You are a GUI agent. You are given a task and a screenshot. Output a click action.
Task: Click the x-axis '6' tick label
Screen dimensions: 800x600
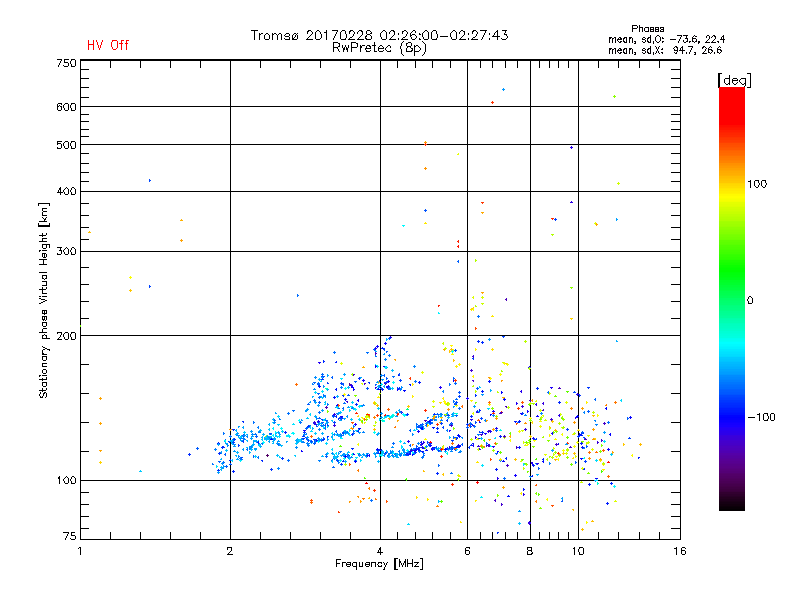(x=467, y=551)
